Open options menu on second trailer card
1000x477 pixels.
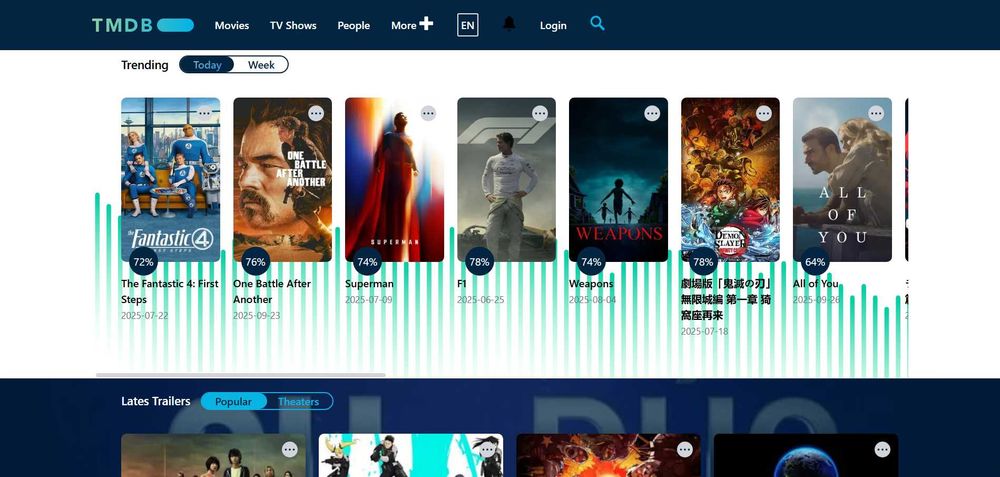click(487, 450)
